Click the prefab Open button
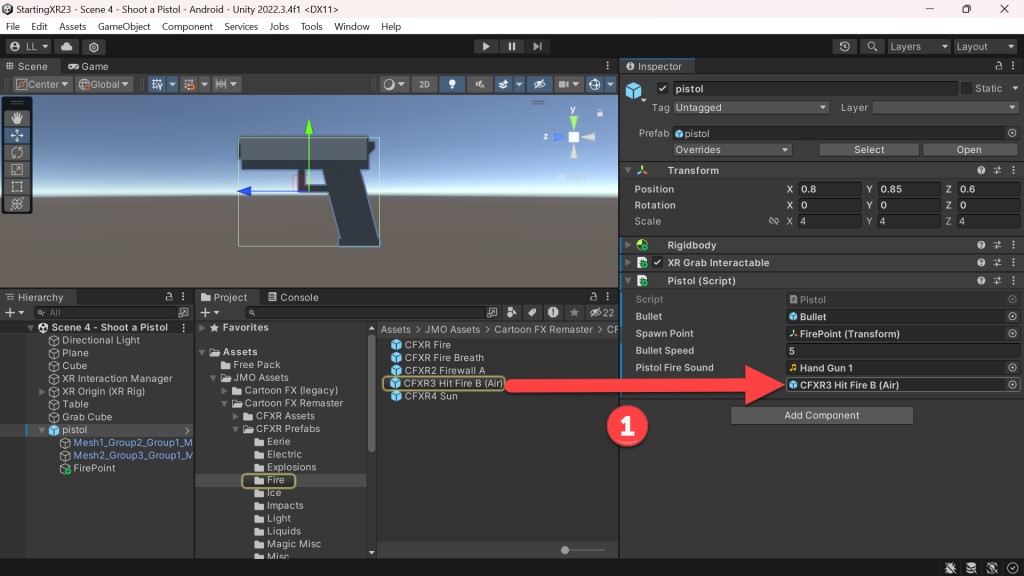This screenshot has height=576, width=1024. point(968,150)
